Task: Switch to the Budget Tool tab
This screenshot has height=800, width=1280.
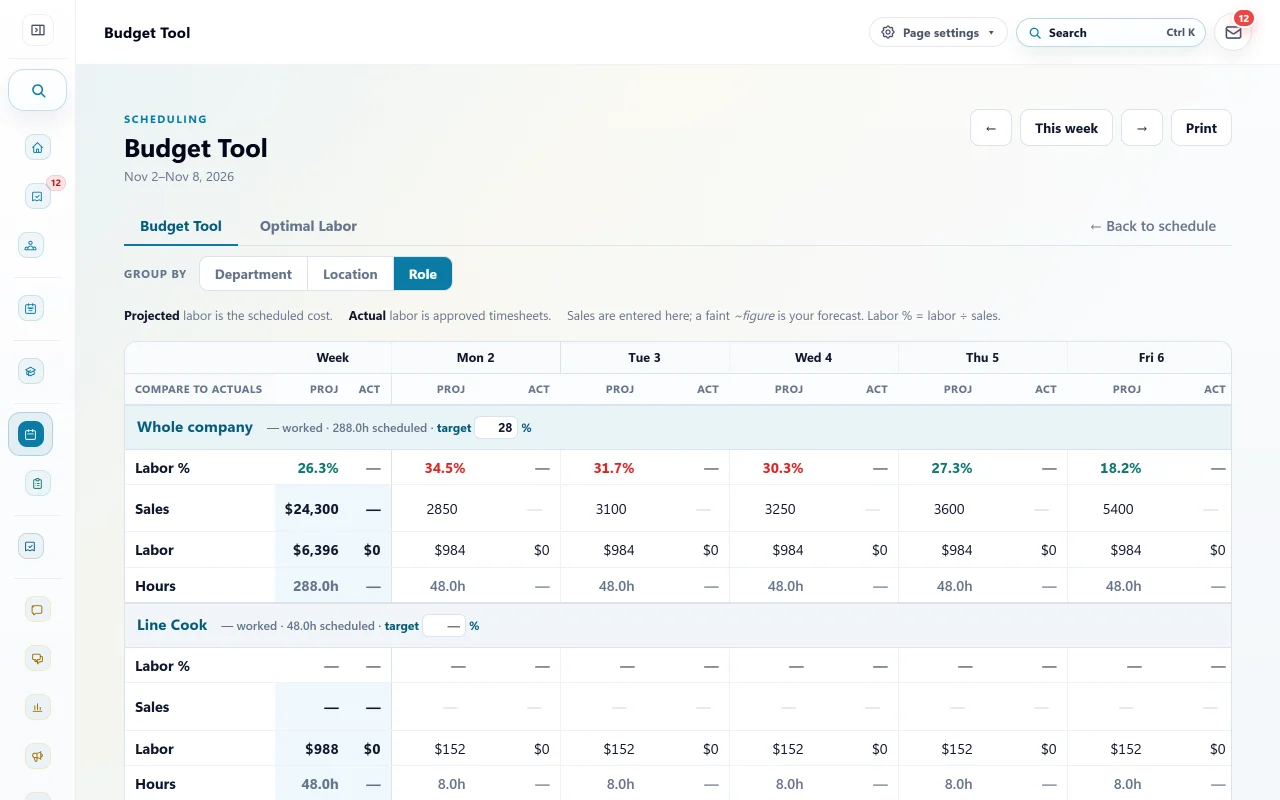Action: click(x=181, y=226)
